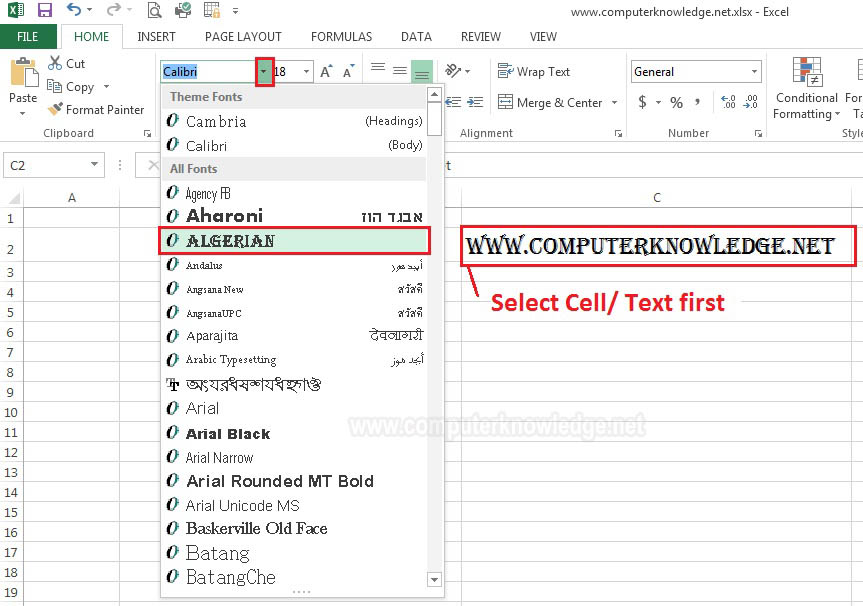Switch to the REVIEW tab

[x=480, y=37]
